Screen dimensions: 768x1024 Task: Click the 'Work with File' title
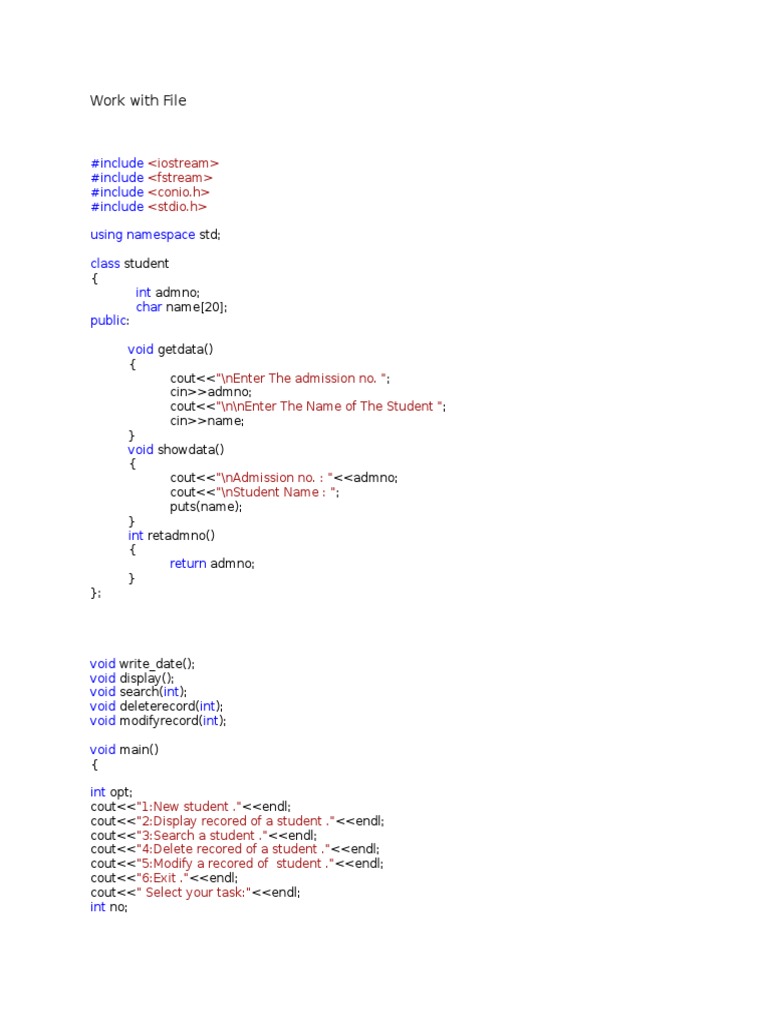click(138, 101)
